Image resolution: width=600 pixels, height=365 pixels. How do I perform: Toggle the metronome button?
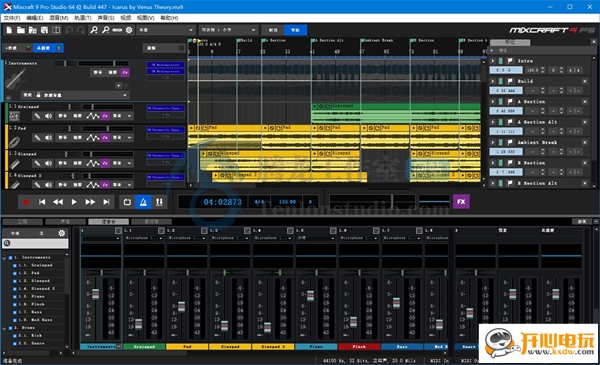143,202
